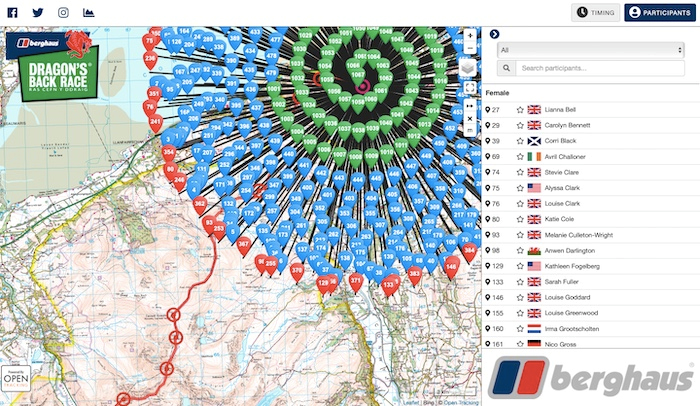The width and height of the screenshot is (700, 406).
Task: Open the Facebook page icon
Action: point(13,13)
